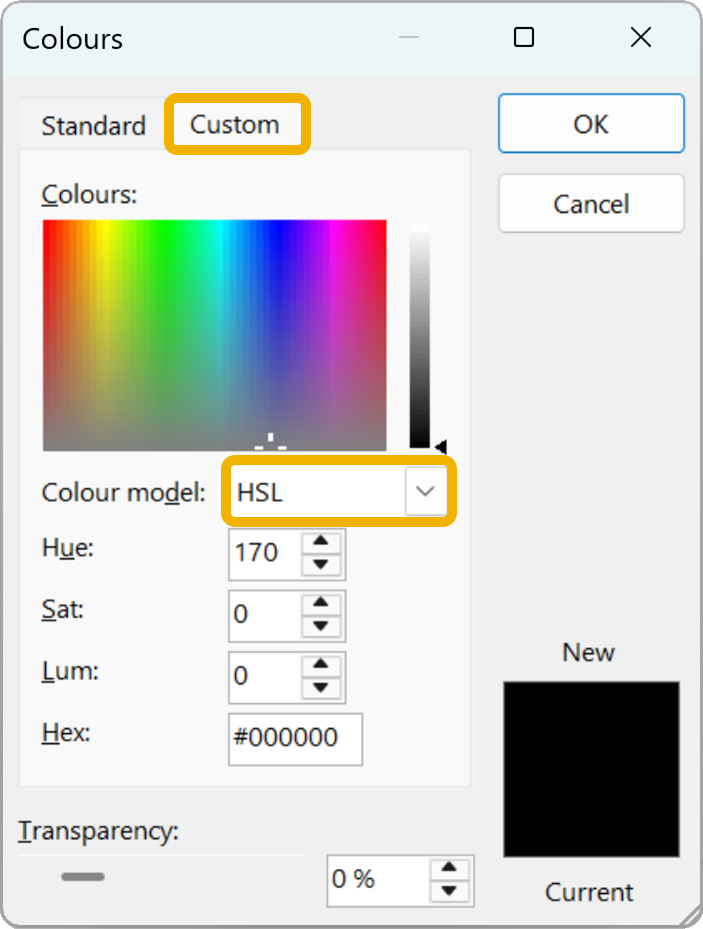The width and height of the screenshot is (703, 929).
Task: Click the New/Current colour preview box
Action: click(x=591, y=769)
